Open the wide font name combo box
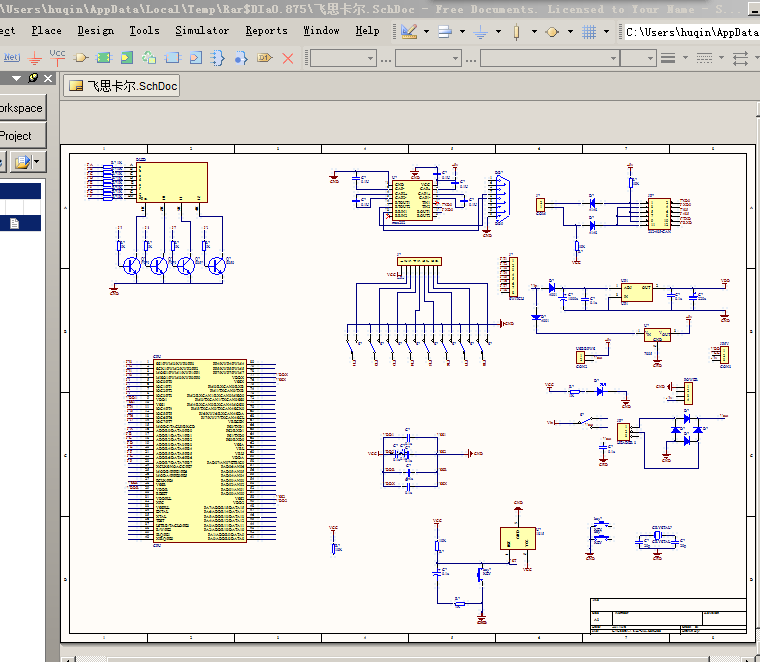Image resolution: width=760 pixels, height=662 pixels. point(550,58)
